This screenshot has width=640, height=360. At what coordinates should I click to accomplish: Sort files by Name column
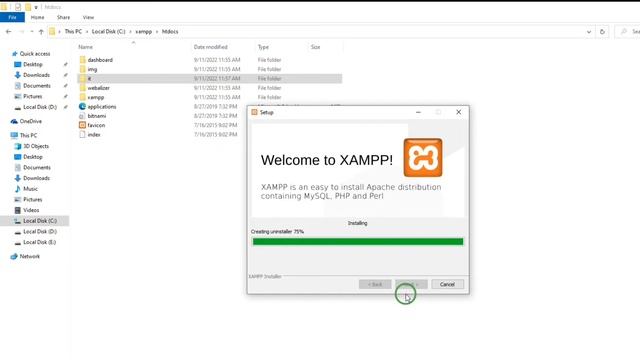[85, 47]
